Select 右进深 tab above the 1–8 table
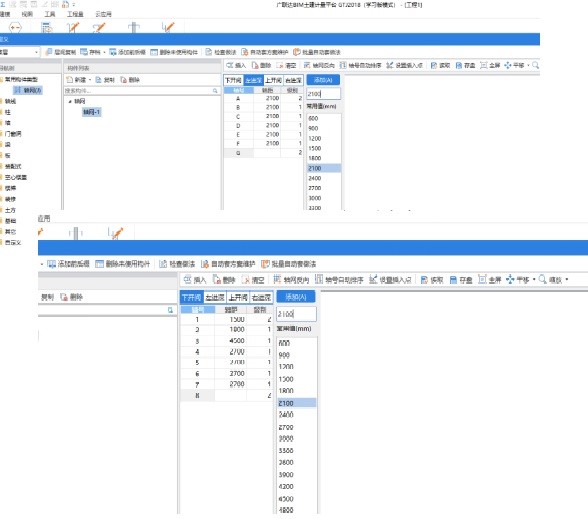The image size is (588, 519). 261,297
